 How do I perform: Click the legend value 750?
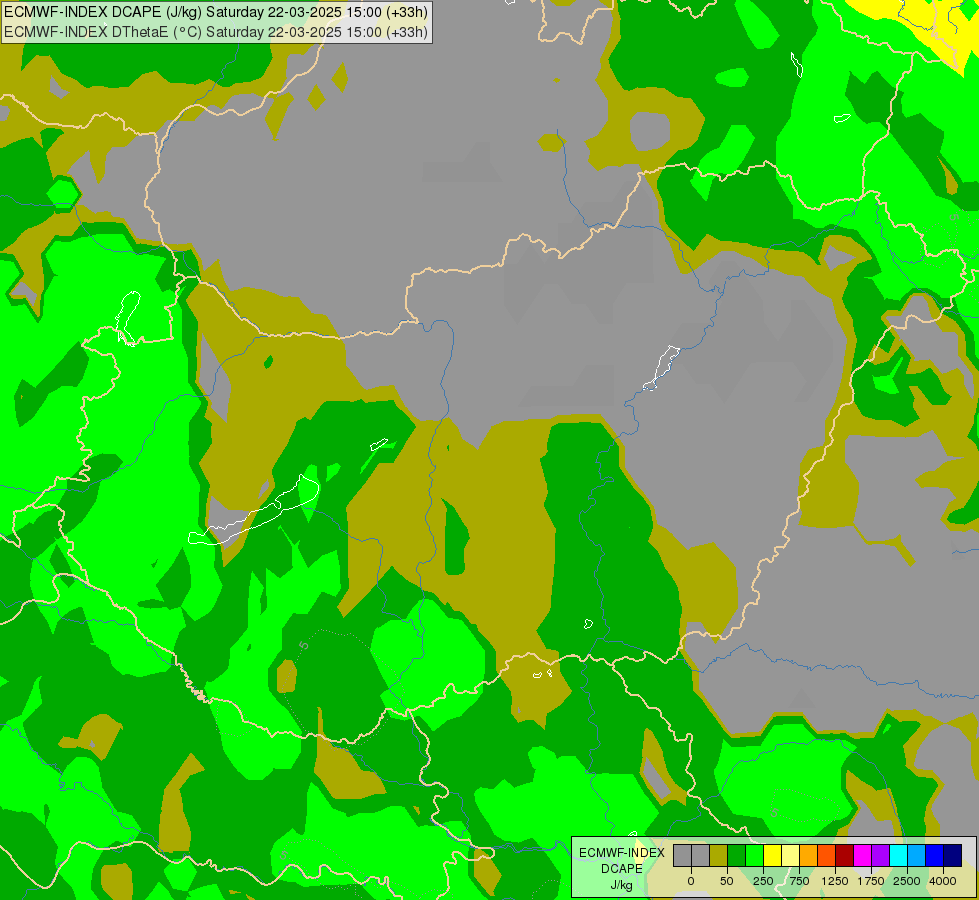click(799, 881)
